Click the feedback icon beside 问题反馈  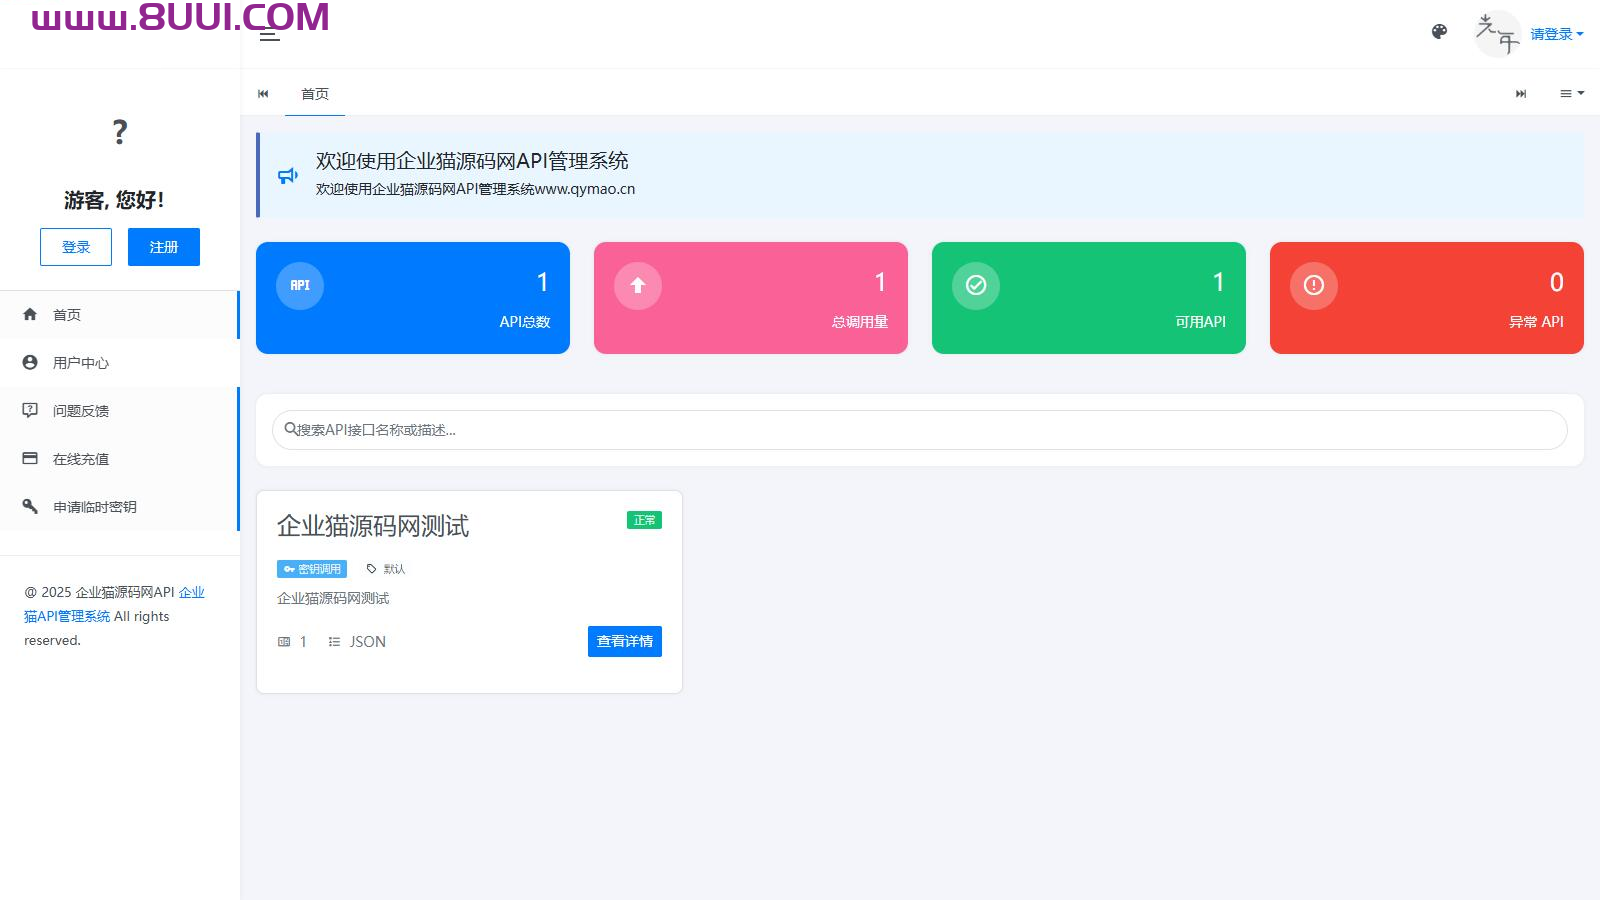pyautogui.click(x=30, y=410)
